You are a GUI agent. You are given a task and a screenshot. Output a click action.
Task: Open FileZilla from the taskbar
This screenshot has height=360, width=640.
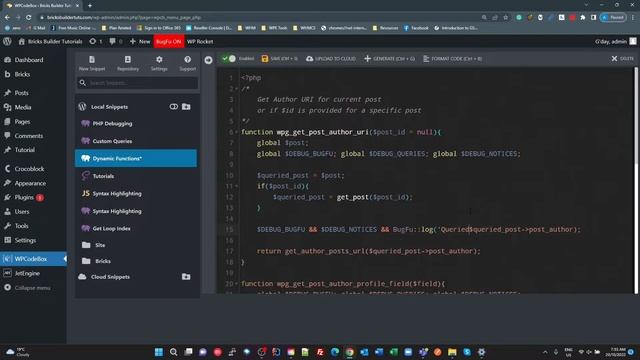tap(320, 352)
